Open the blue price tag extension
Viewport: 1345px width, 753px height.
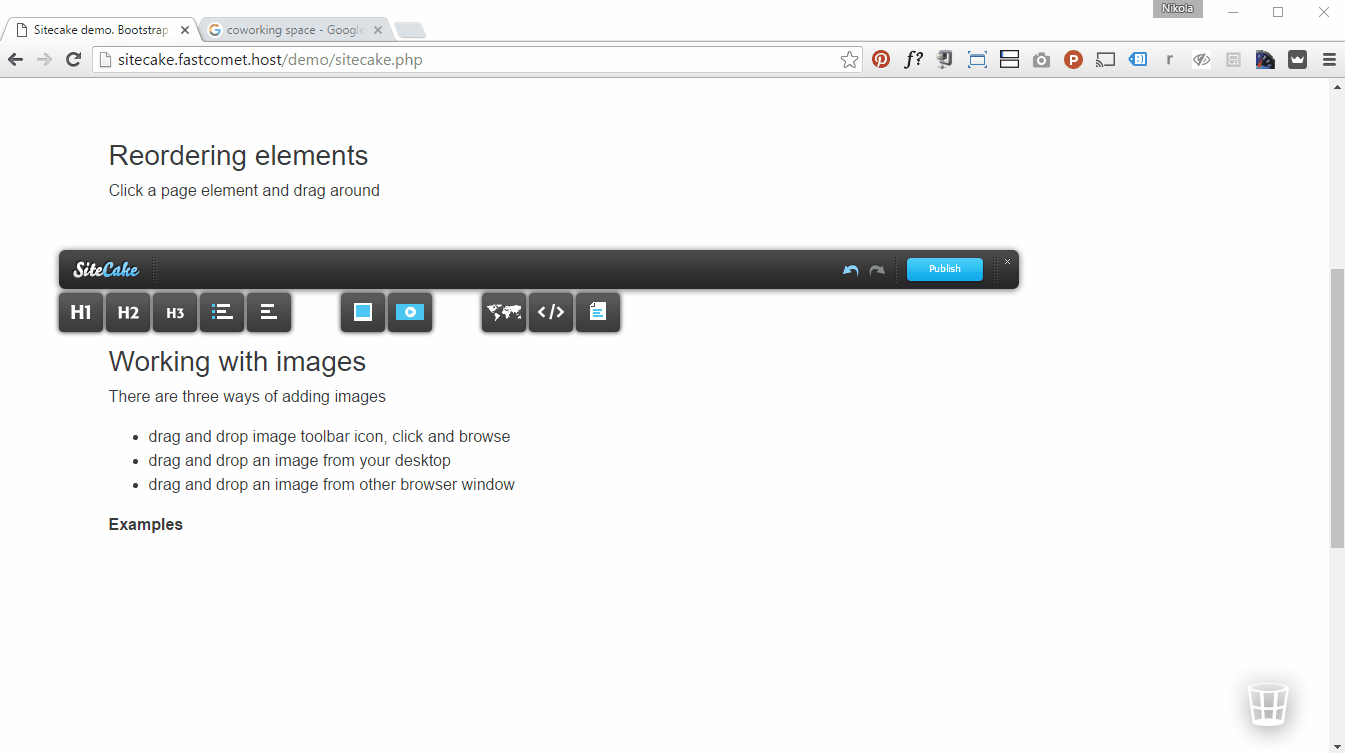pos(1138,60)
